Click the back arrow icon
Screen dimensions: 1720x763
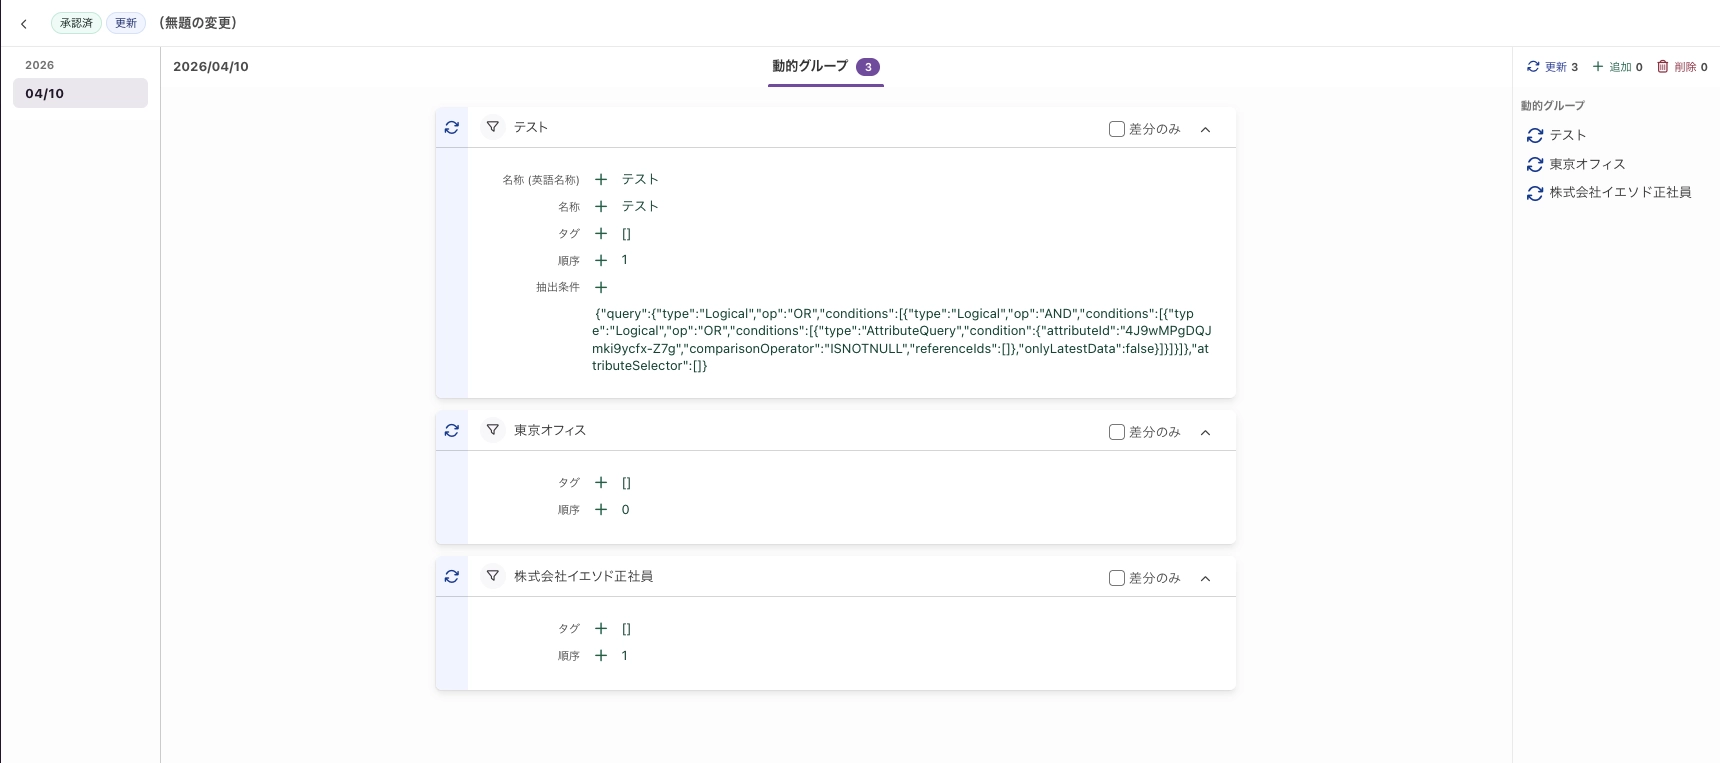[24, 24]
